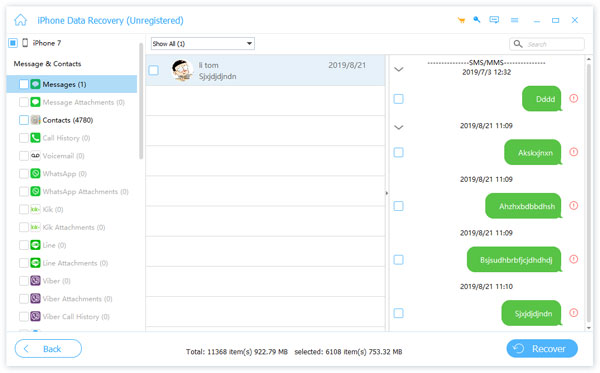Open the li tom conversation row
600x373 pixels.
[x=265, y=70]
